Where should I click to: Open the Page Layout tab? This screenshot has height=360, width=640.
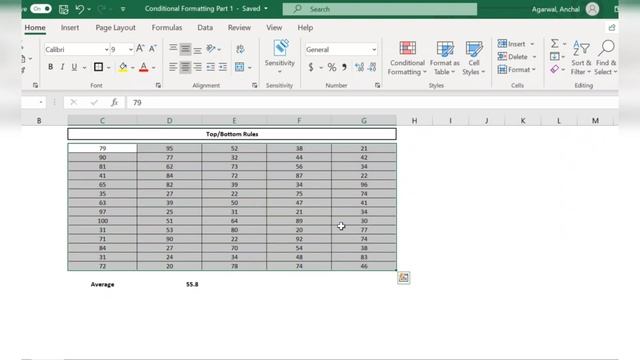tap(116, 28)
